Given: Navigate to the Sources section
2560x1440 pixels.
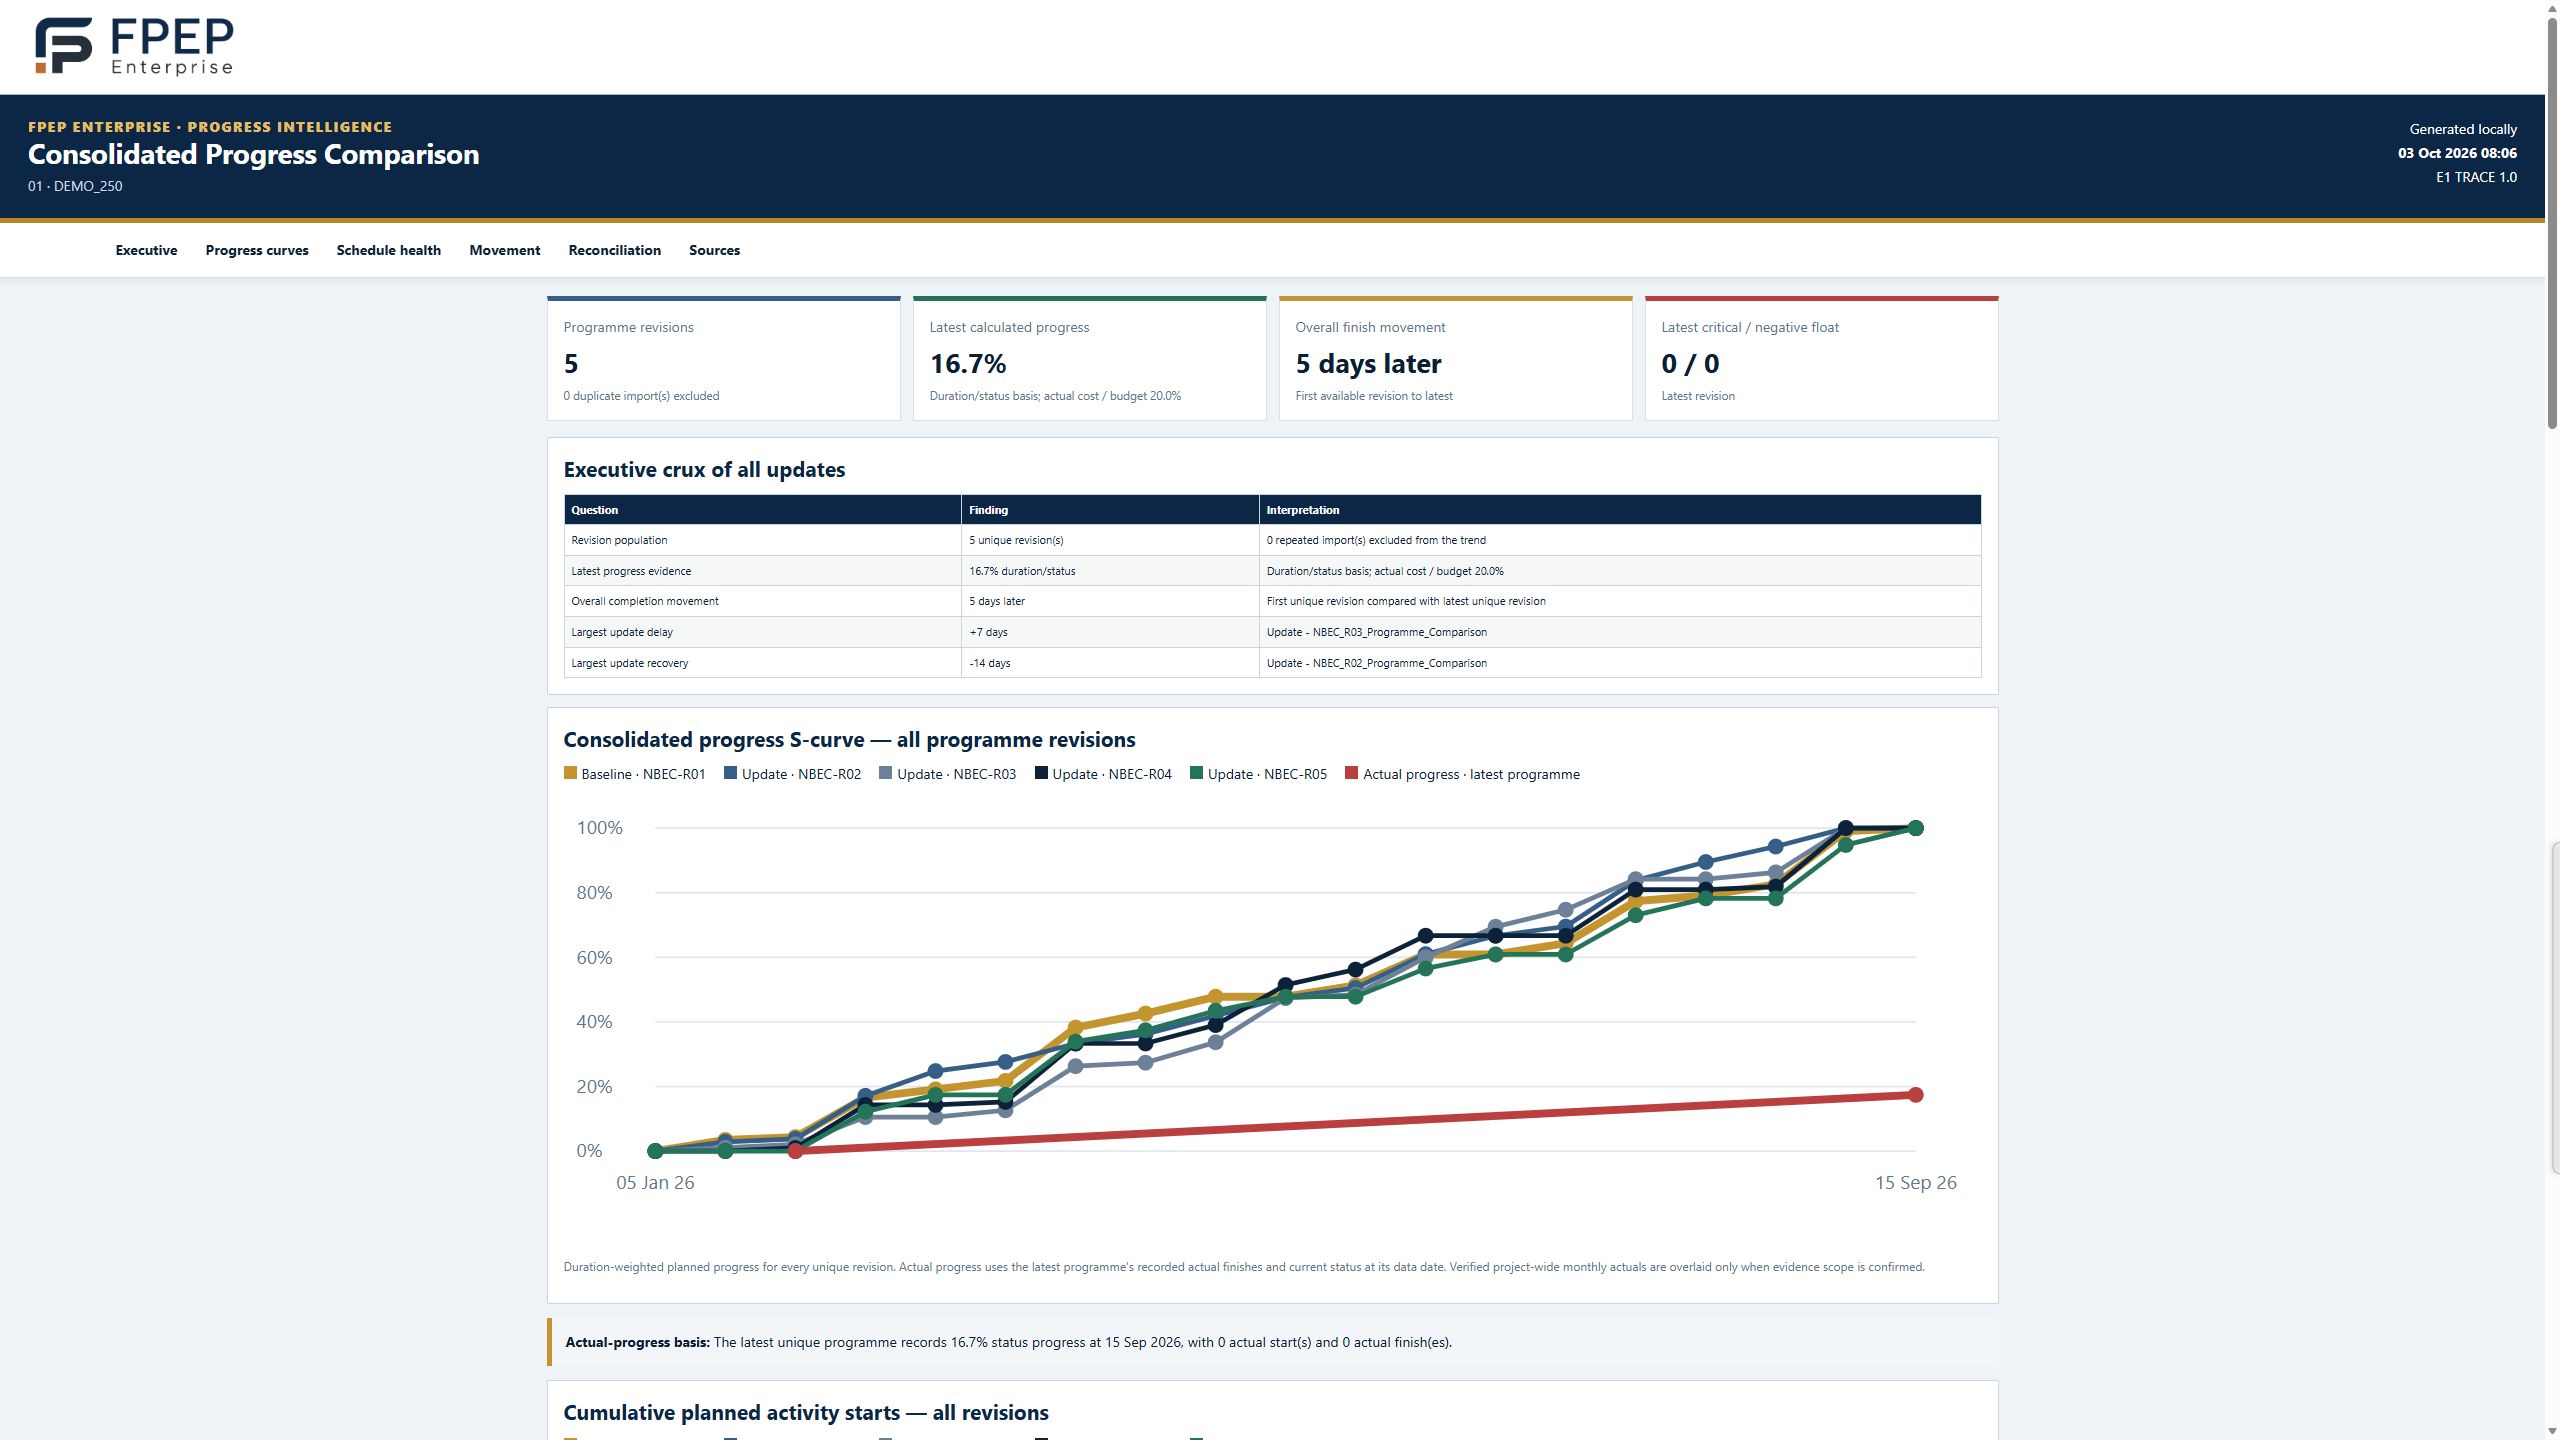Looking at the screenshot, I should (714, 250).
